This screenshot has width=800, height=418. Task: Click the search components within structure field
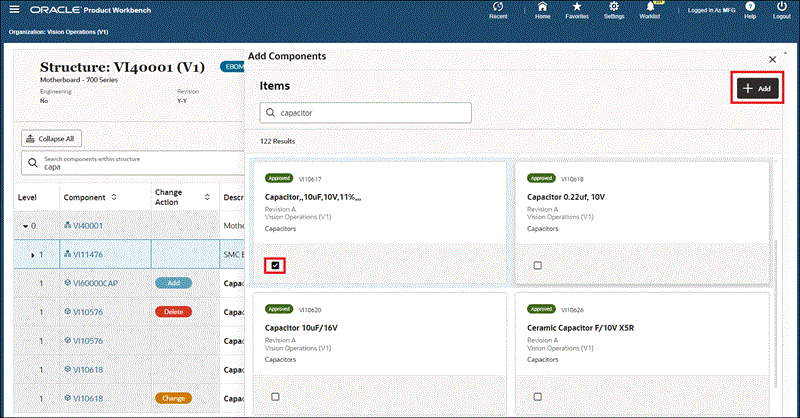tap(133, 163)
